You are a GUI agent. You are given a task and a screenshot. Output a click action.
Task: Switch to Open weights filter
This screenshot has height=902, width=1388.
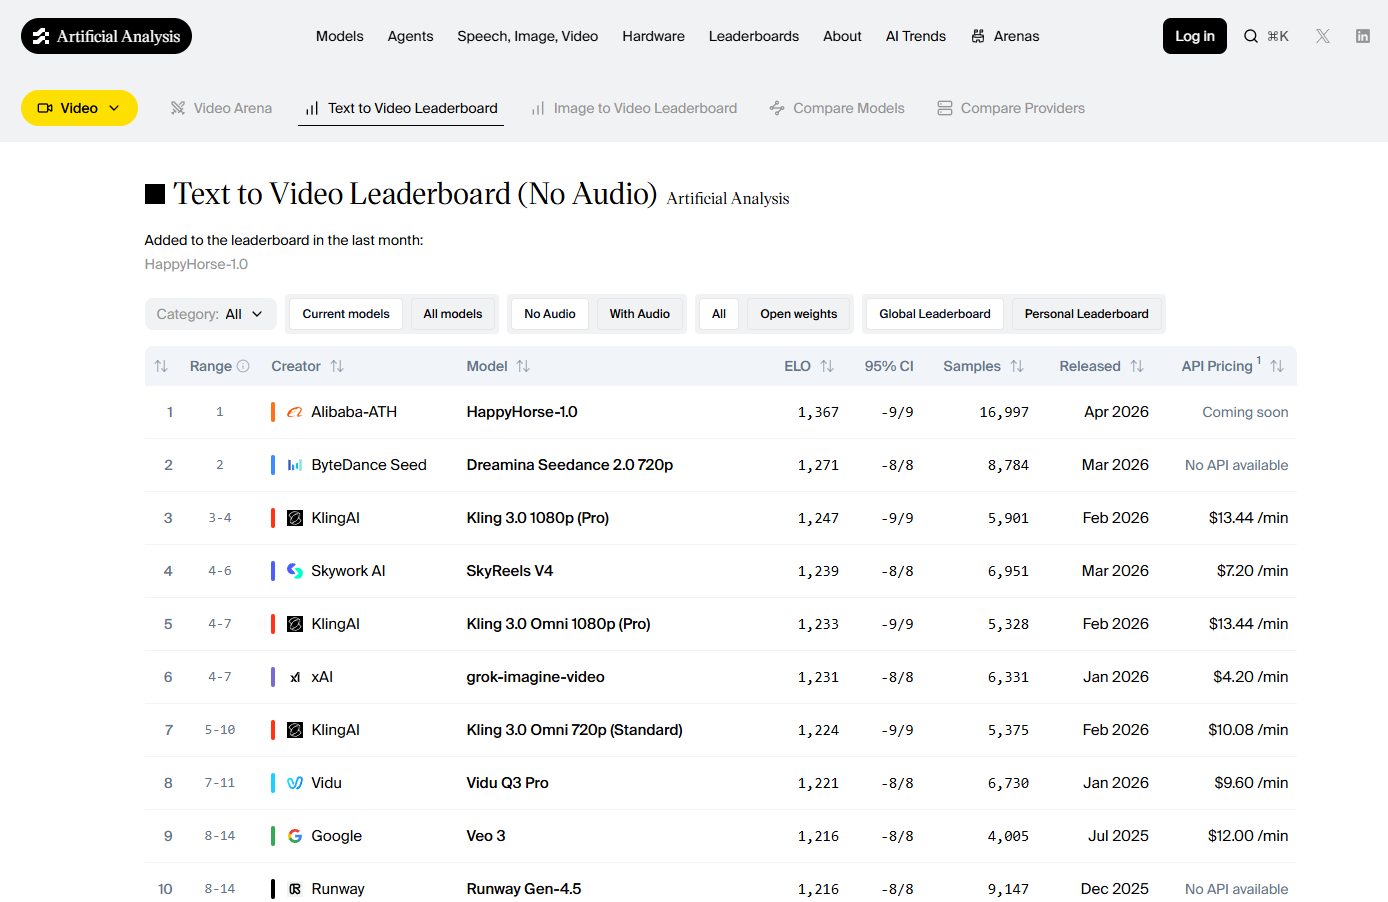coord(798,314)
